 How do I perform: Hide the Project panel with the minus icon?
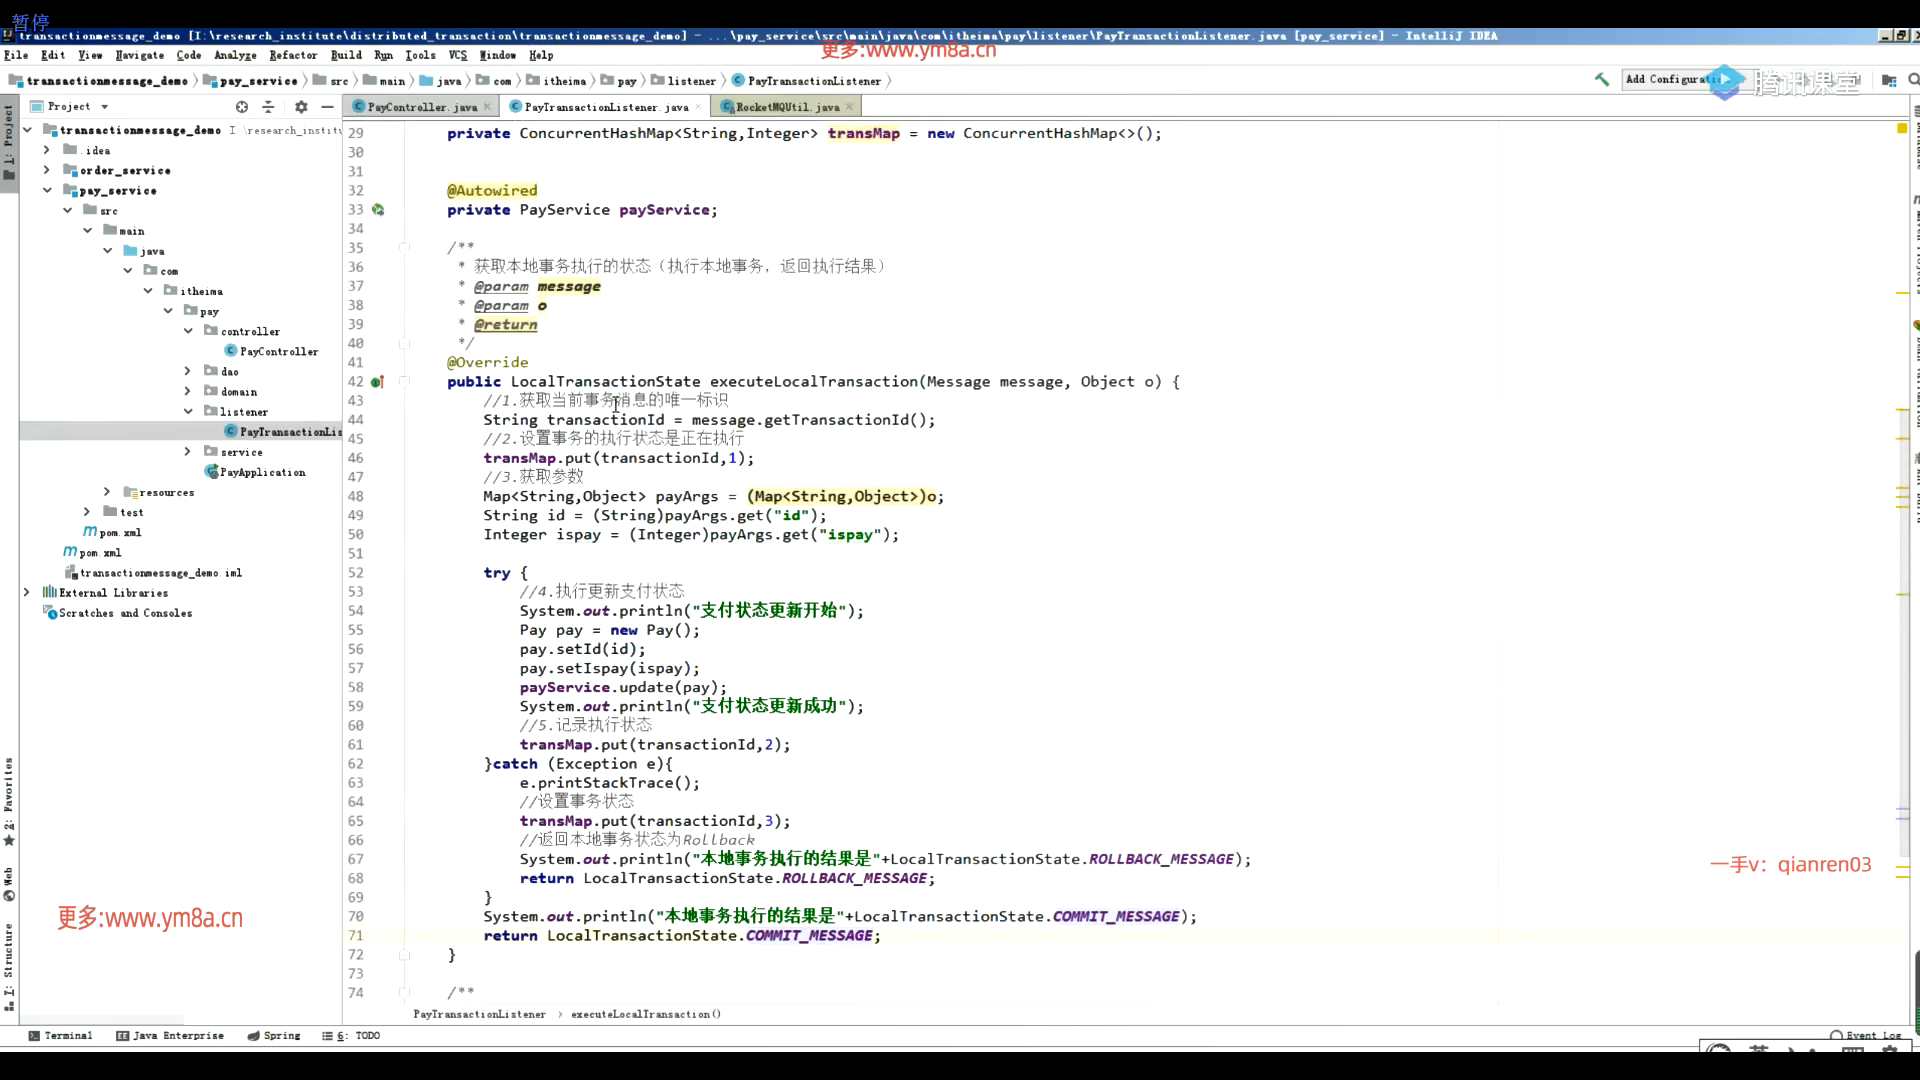coord(327,106)
